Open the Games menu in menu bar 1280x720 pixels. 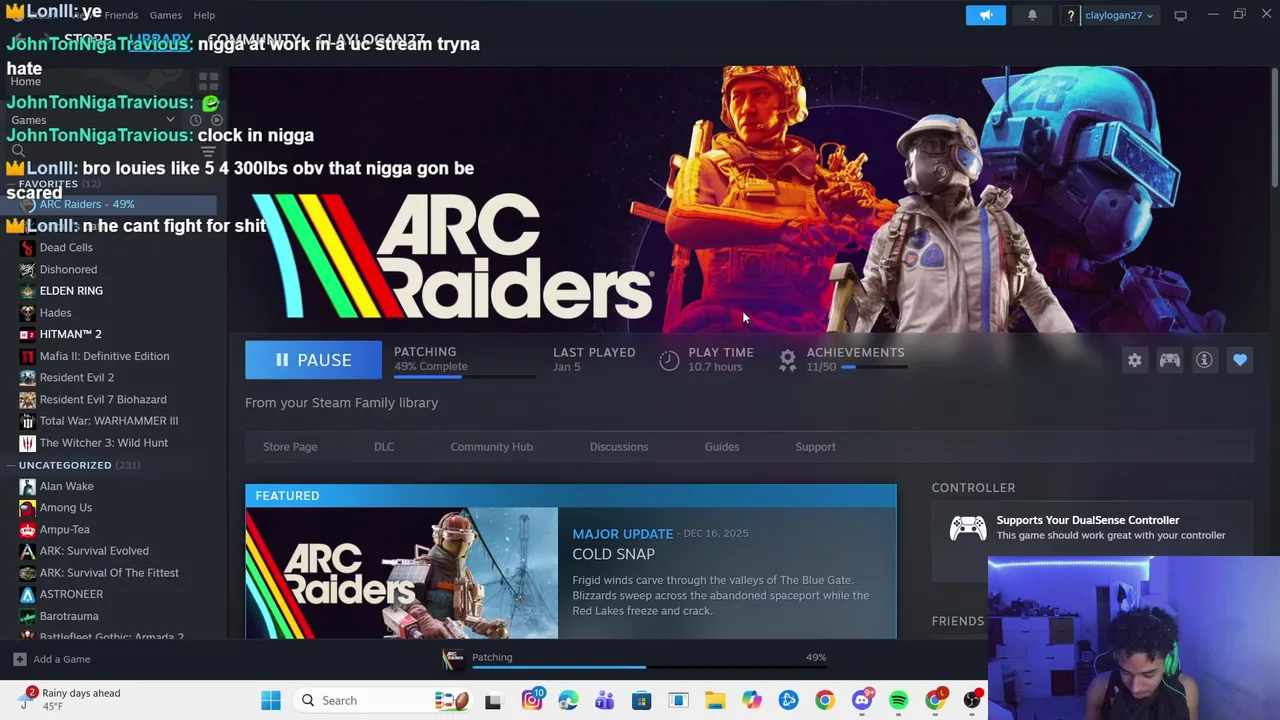click(165, 15)
